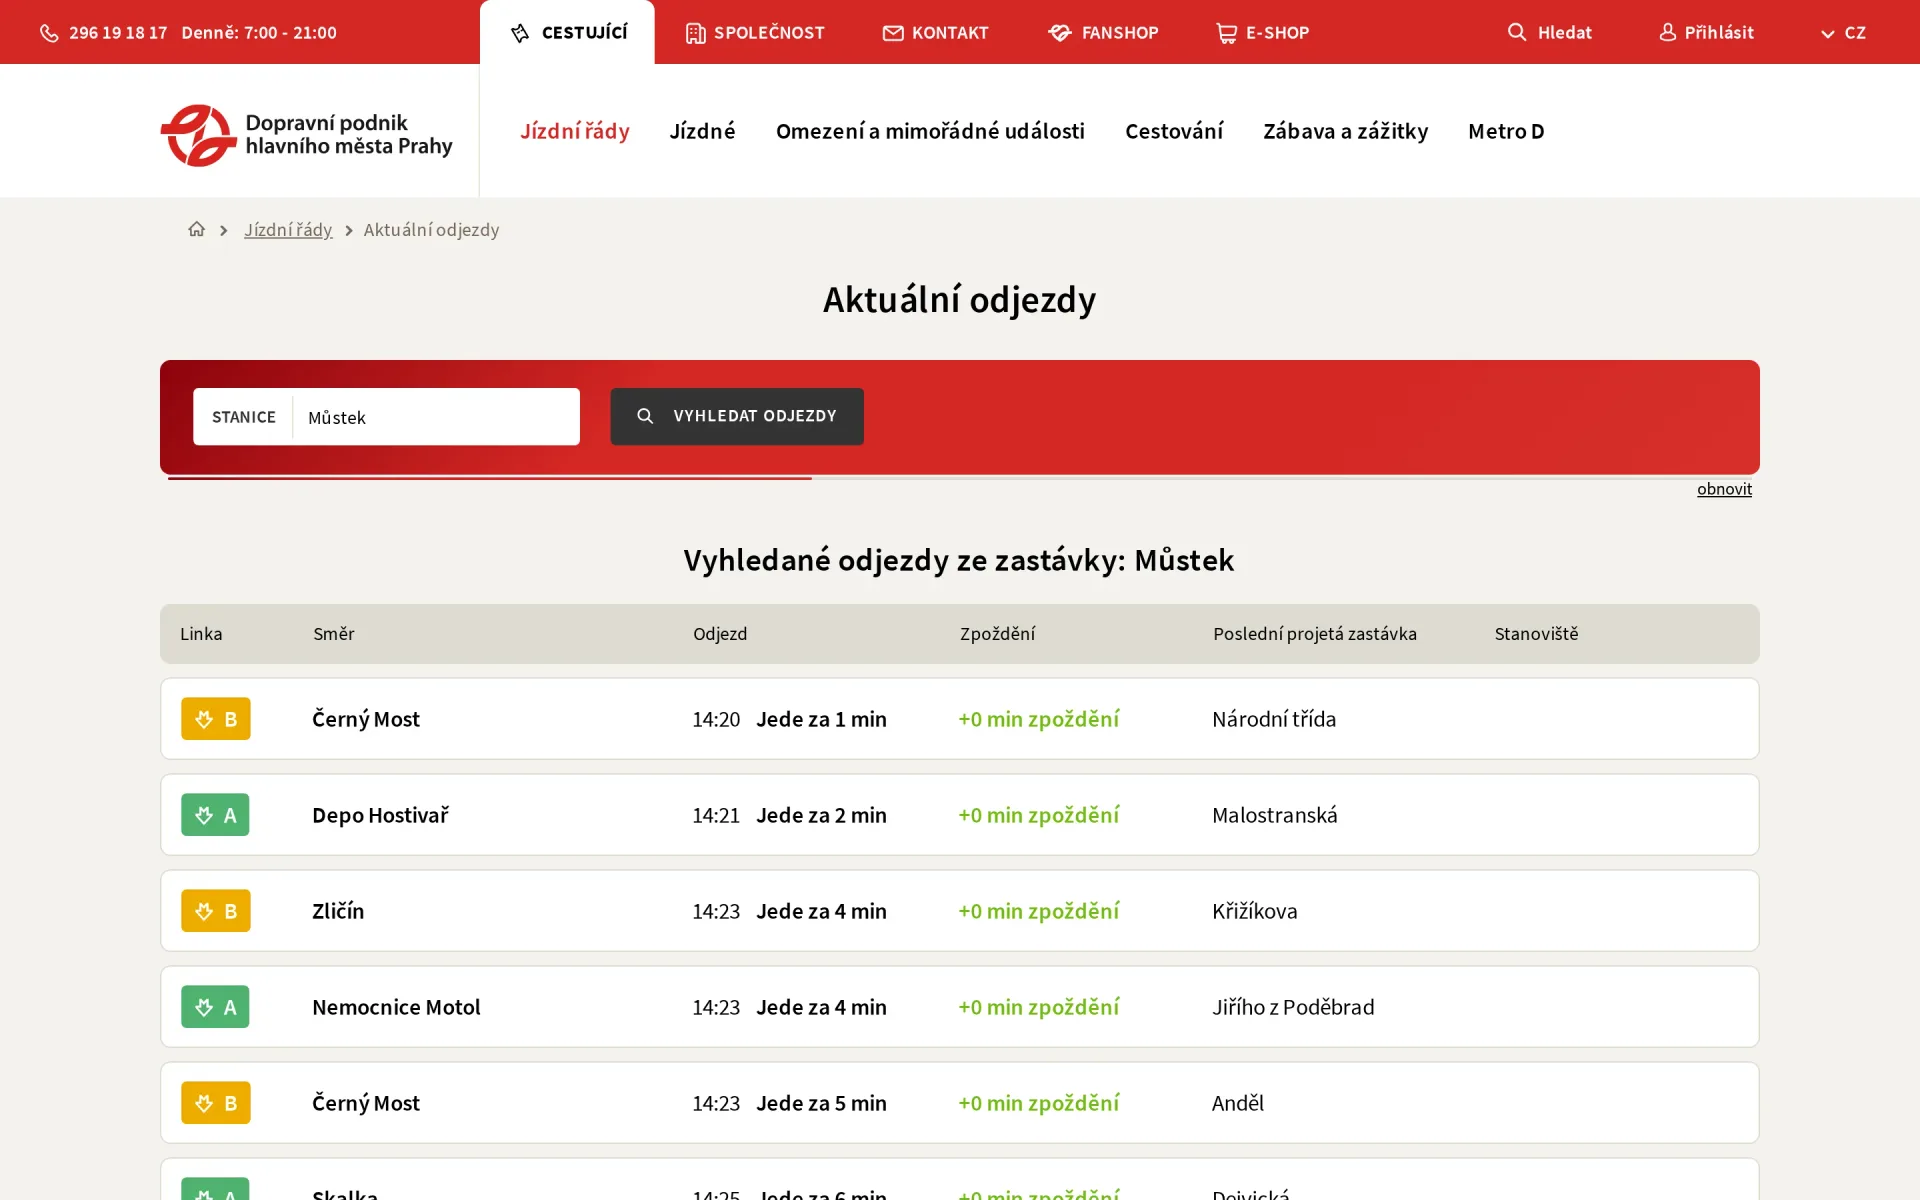The image size is (1920, 1200).
Task: Click metro A badge for Nemocnice Motol
Action: (215, 1007)
